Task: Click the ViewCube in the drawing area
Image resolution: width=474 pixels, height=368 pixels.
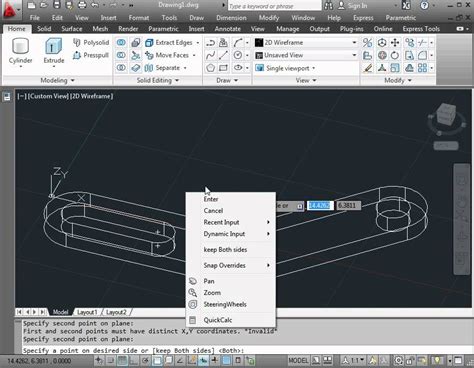Action: point(446,115)
